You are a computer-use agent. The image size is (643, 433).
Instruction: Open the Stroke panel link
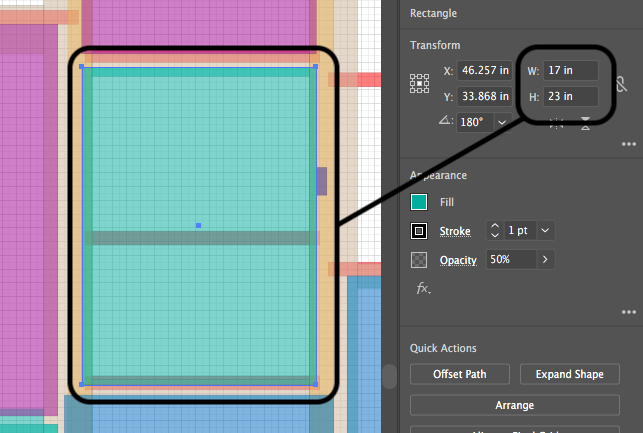point(455,231)
